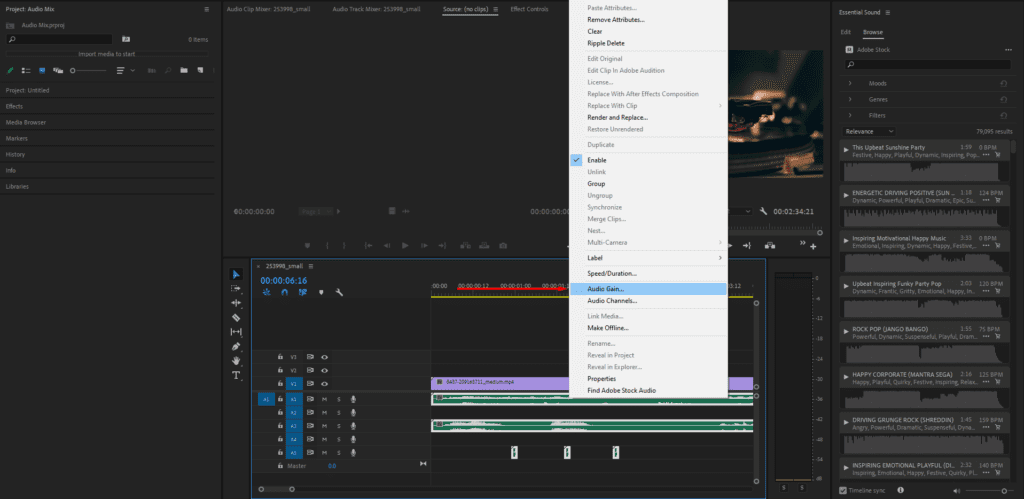Viewport: 1024px width, 499px height.
Task: Expand the Moods section
Action: coord(850,84)
